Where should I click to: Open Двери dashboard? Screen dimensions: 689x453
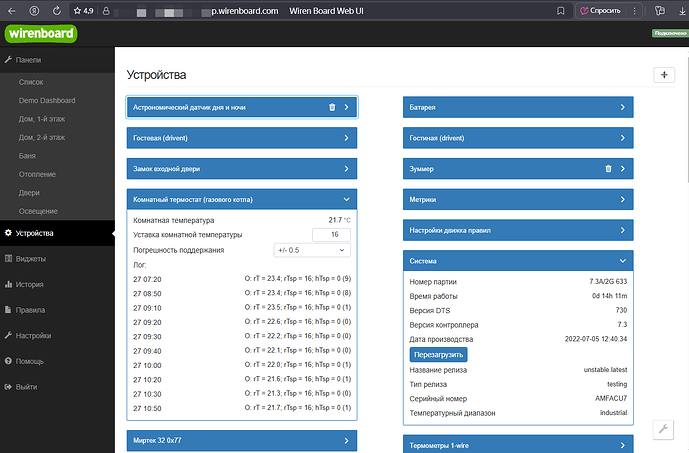tap(29, 193)
